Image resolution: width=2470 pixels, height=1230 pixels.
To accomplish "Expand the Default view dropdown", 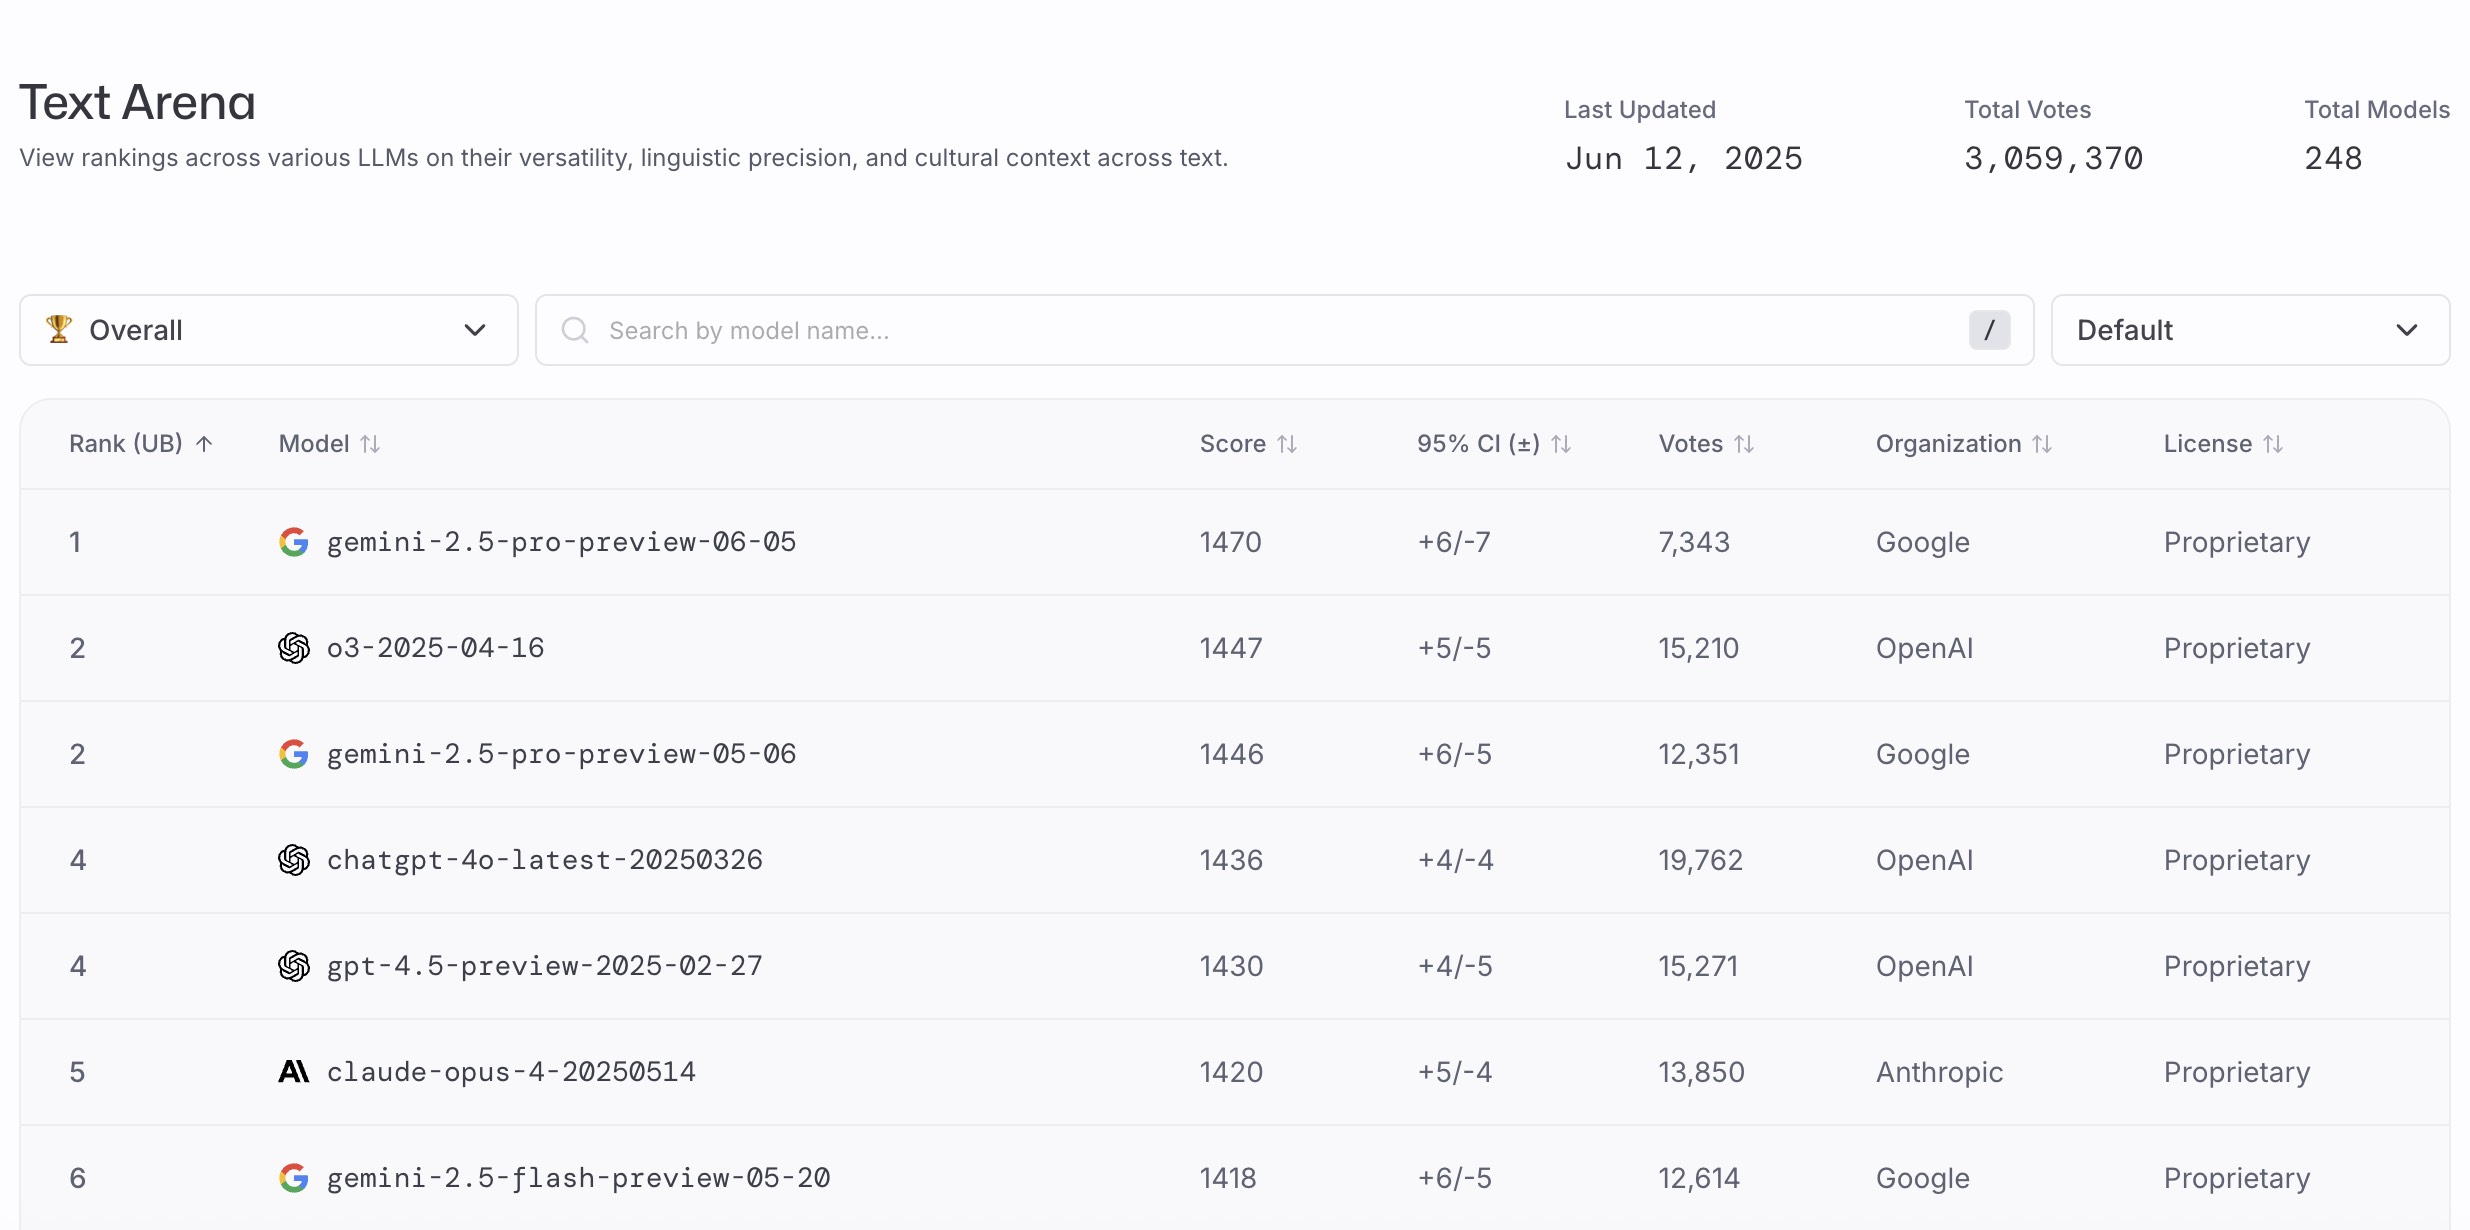I will pyautogui.click(x=2250, y=330).
